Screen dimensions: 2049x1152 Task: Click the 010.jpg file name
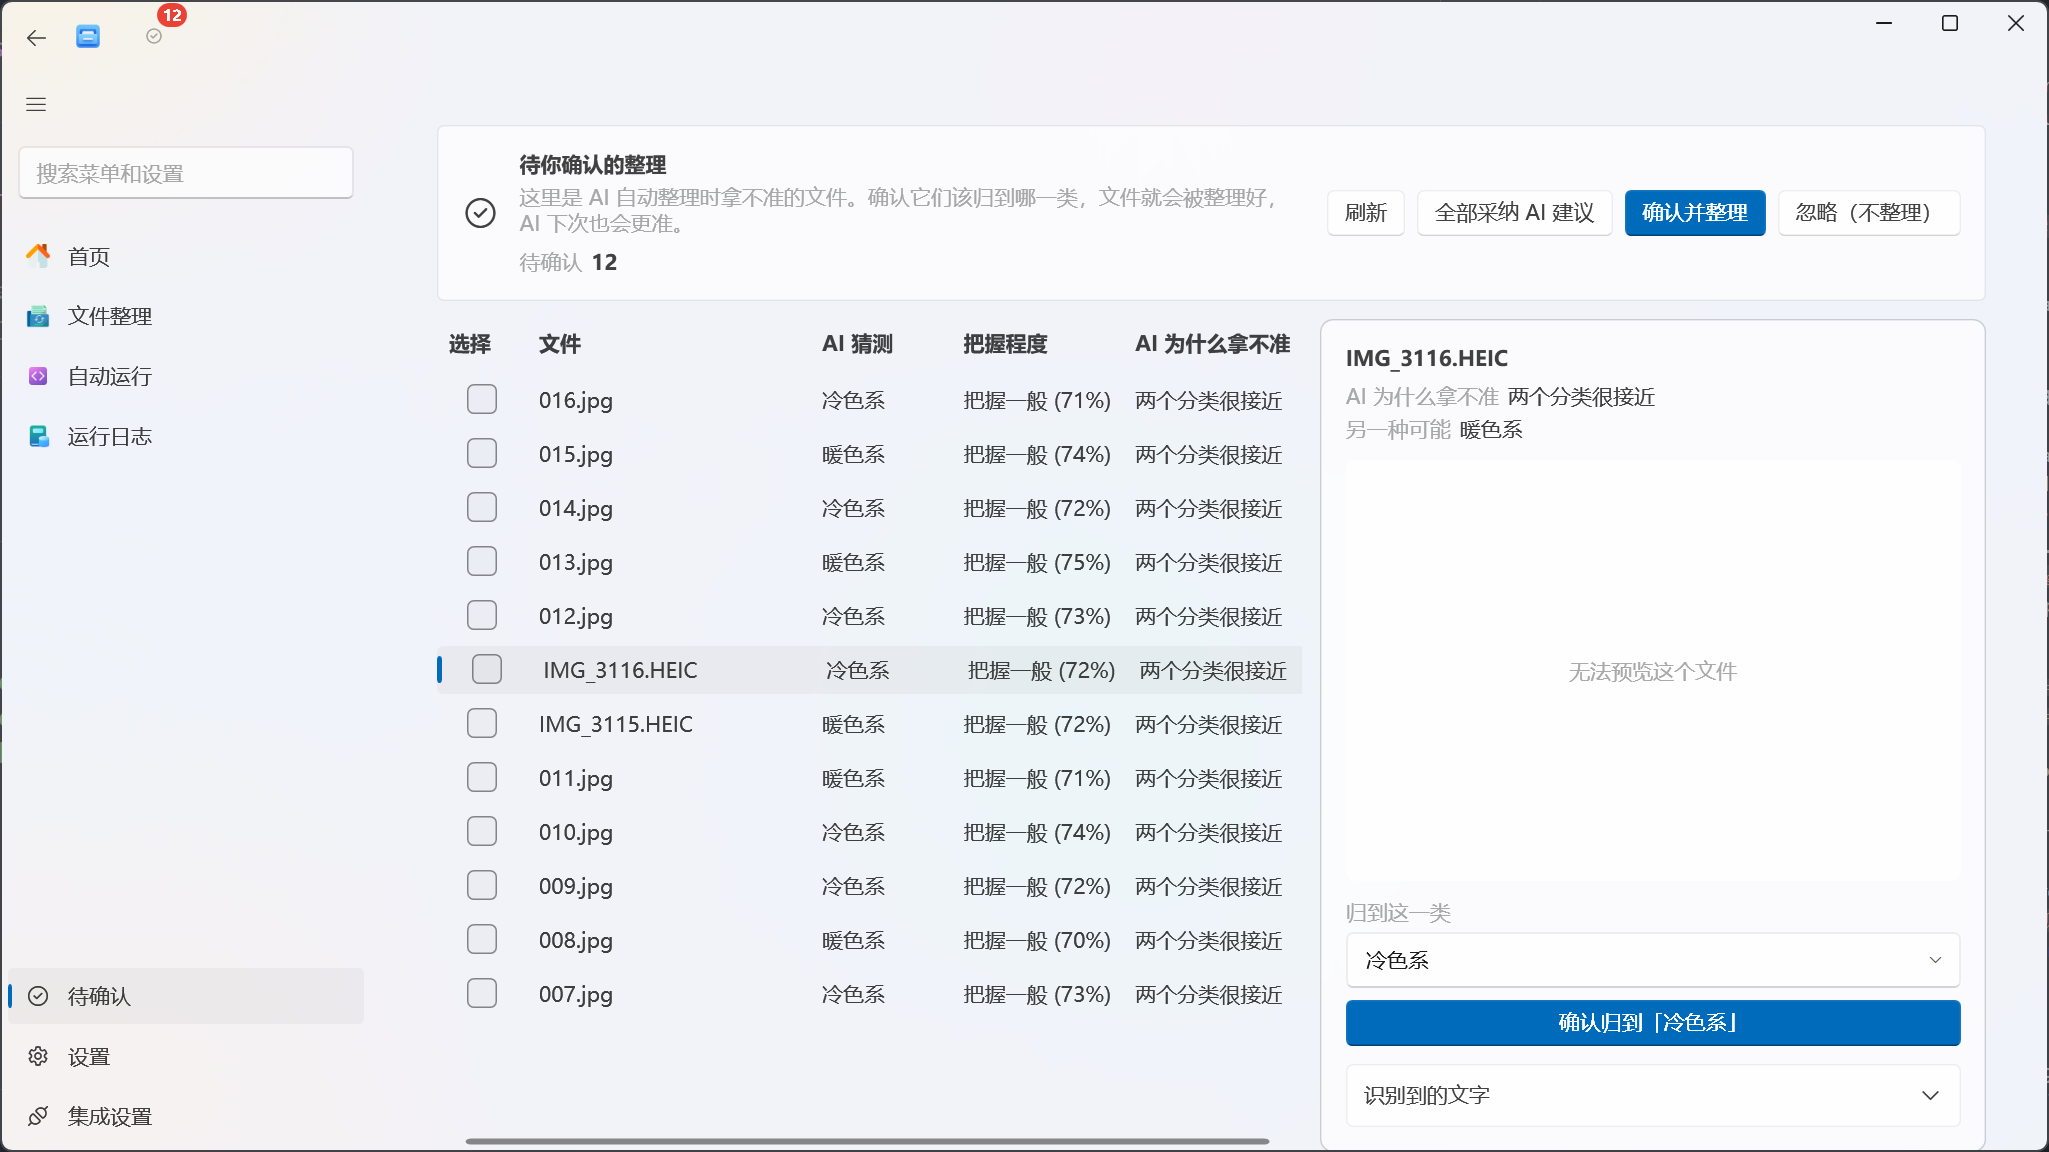point(576,832)
